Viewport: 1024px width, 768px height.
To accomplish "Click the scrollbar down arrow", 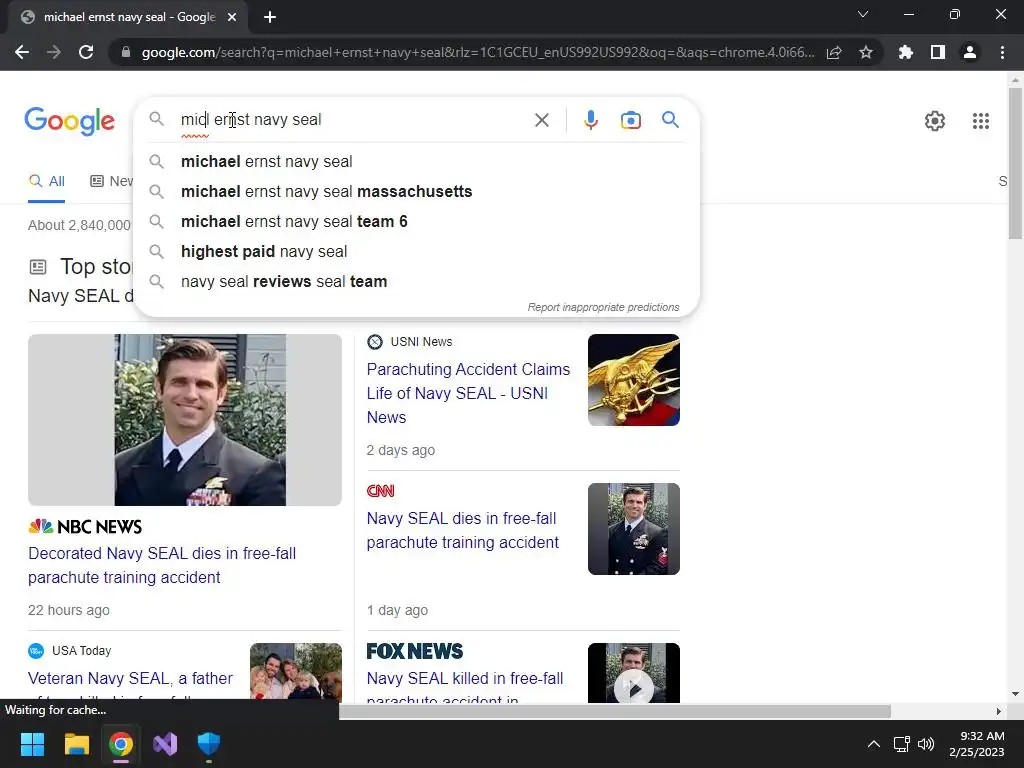I will [x=1015, y=694].
